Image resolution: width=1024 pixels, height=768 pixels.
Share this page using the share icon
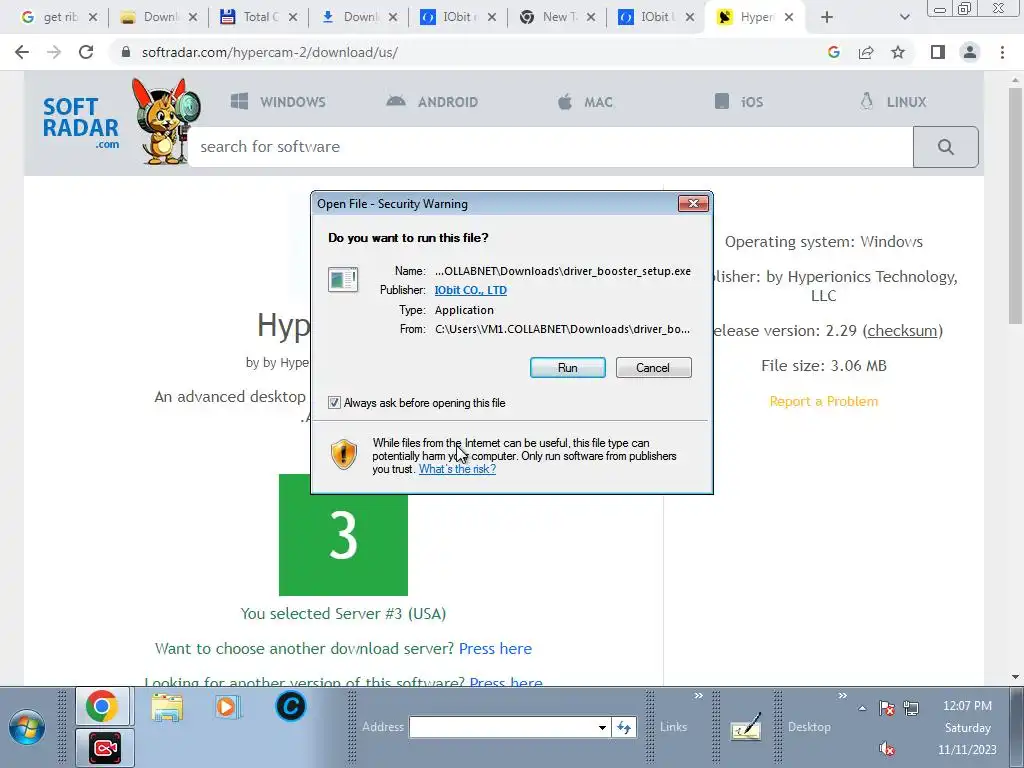pos(866,52)
